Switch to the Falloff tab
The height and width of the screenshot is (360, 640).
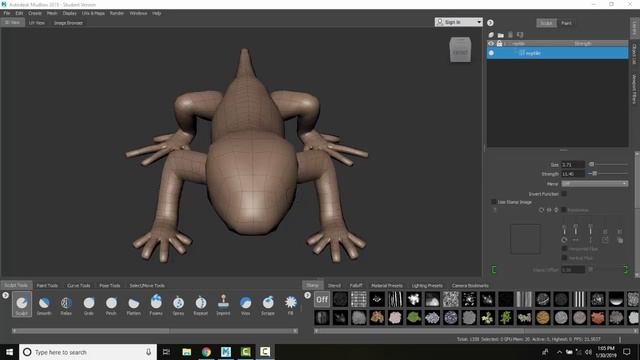(x=356, y=286)
